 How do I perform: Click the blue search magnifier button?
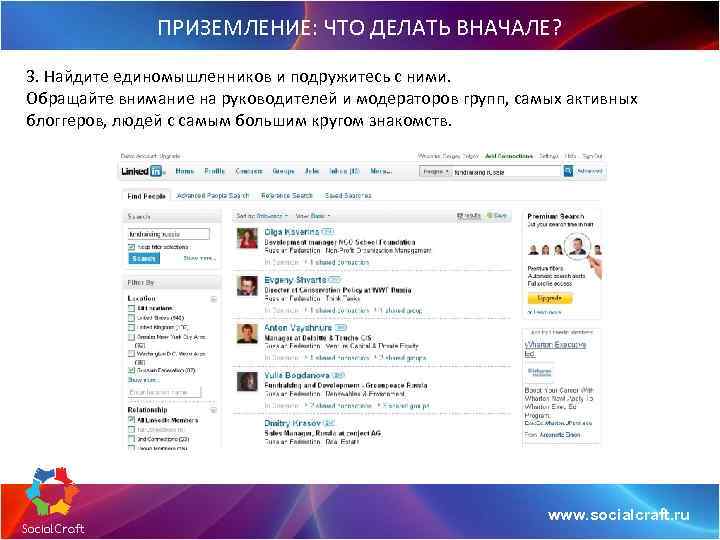coord(568,171)
